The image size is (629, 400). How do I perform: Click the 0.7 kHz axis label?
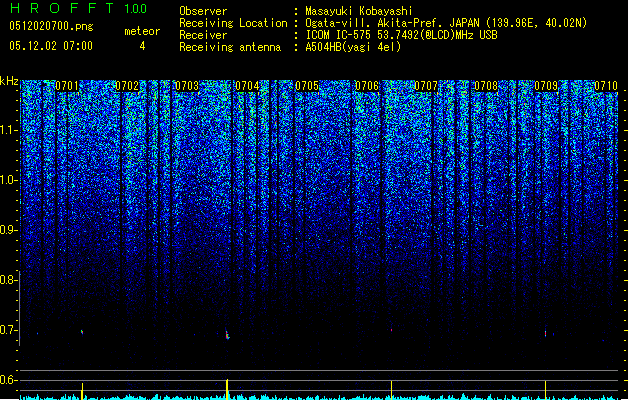click(8, 330)
